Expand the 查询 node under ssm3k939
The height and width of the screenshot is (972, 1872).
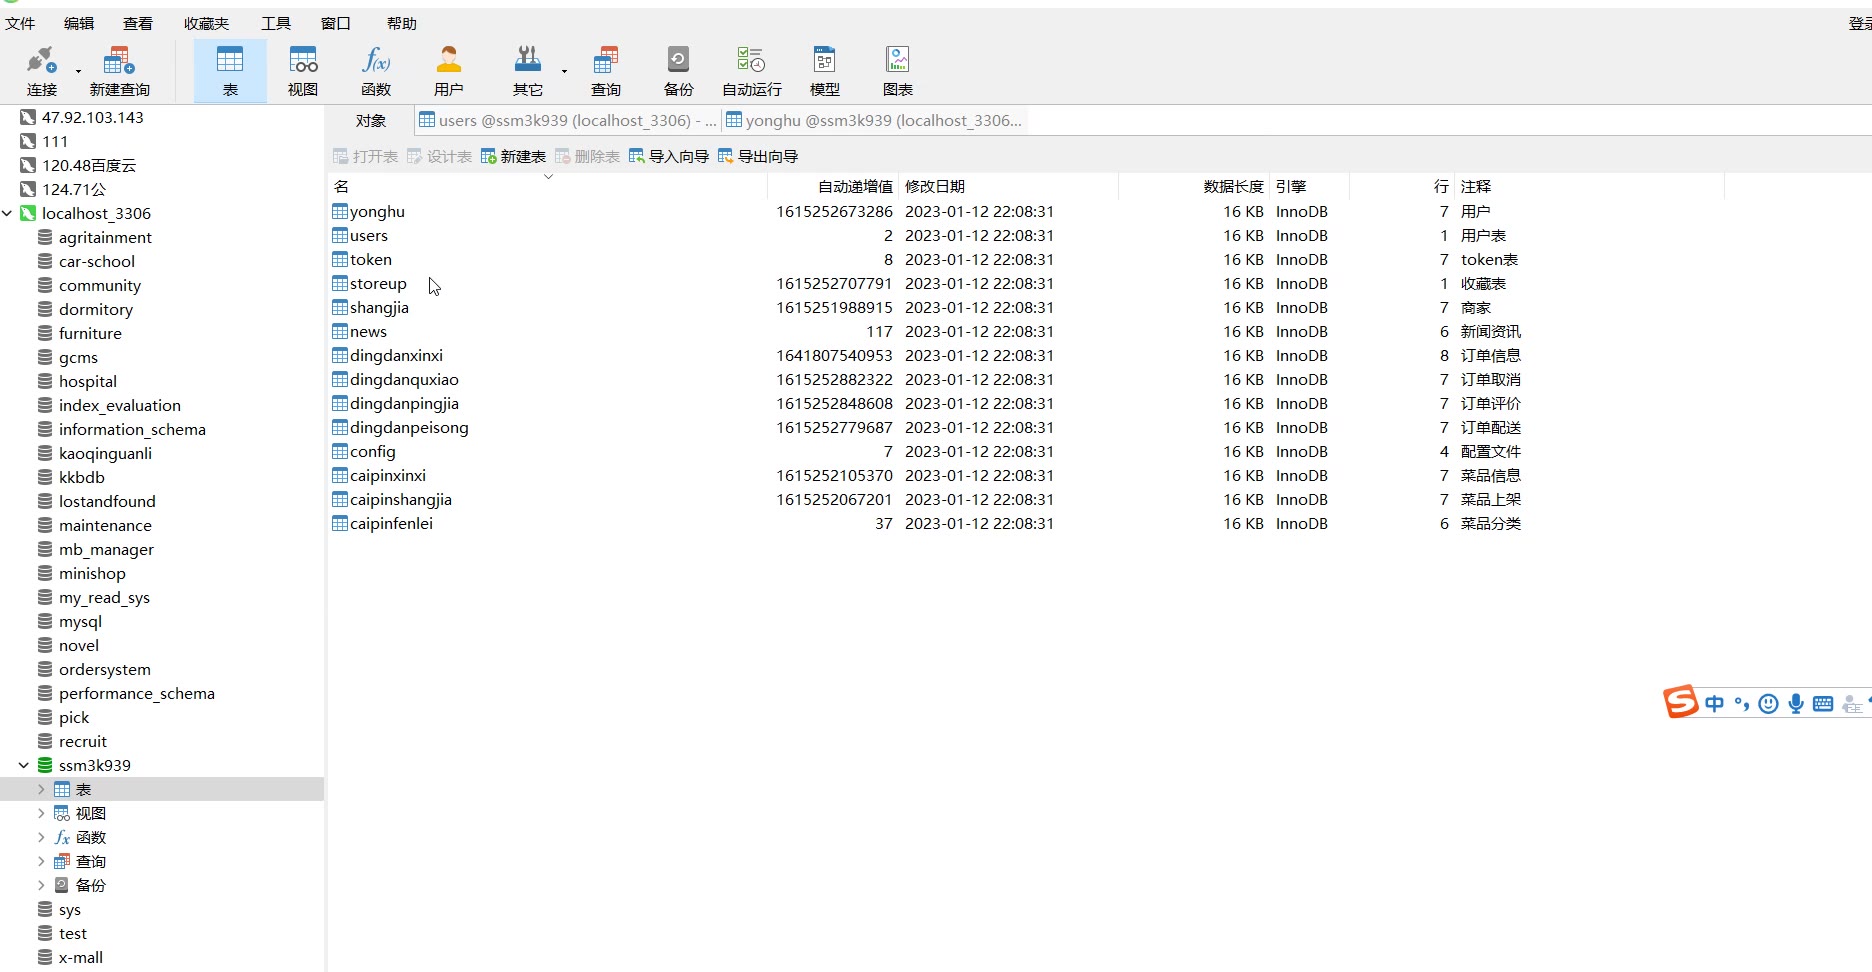(41, 861)
